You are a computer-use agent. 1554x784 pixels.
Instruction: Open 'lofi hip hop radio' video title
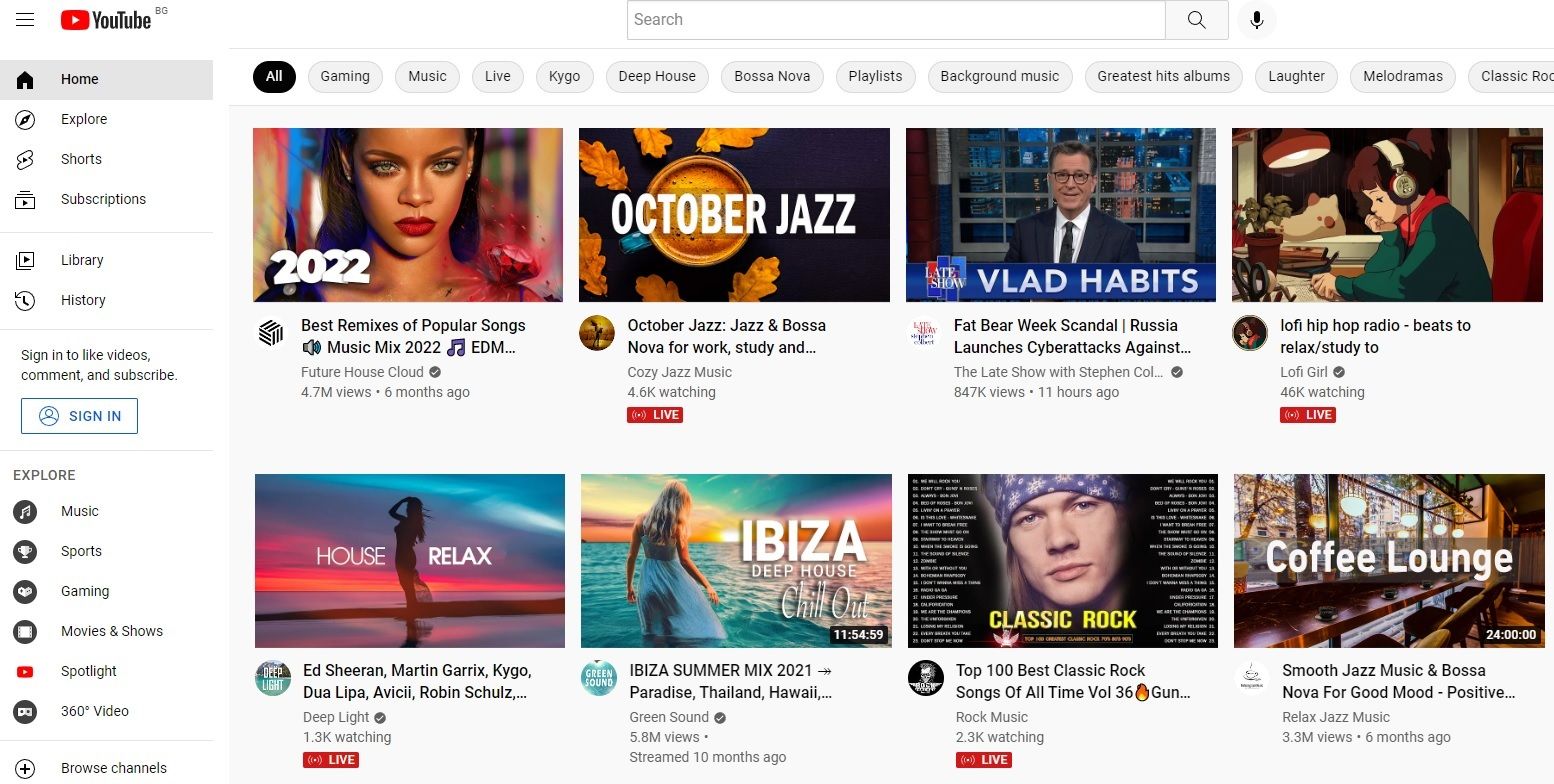click(x=1375, y=337)
